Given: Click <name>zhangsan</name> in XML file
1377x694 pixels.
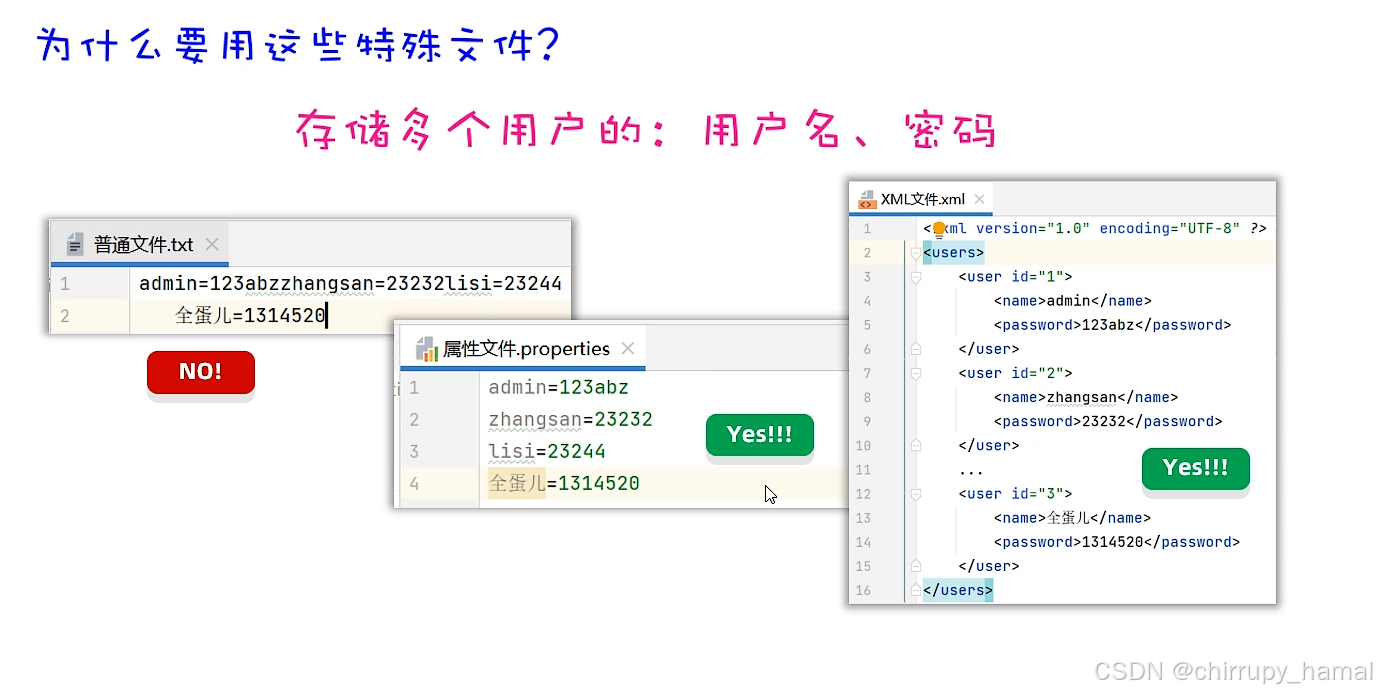Looking at the screenshot, I should (x=1086, y=397).
